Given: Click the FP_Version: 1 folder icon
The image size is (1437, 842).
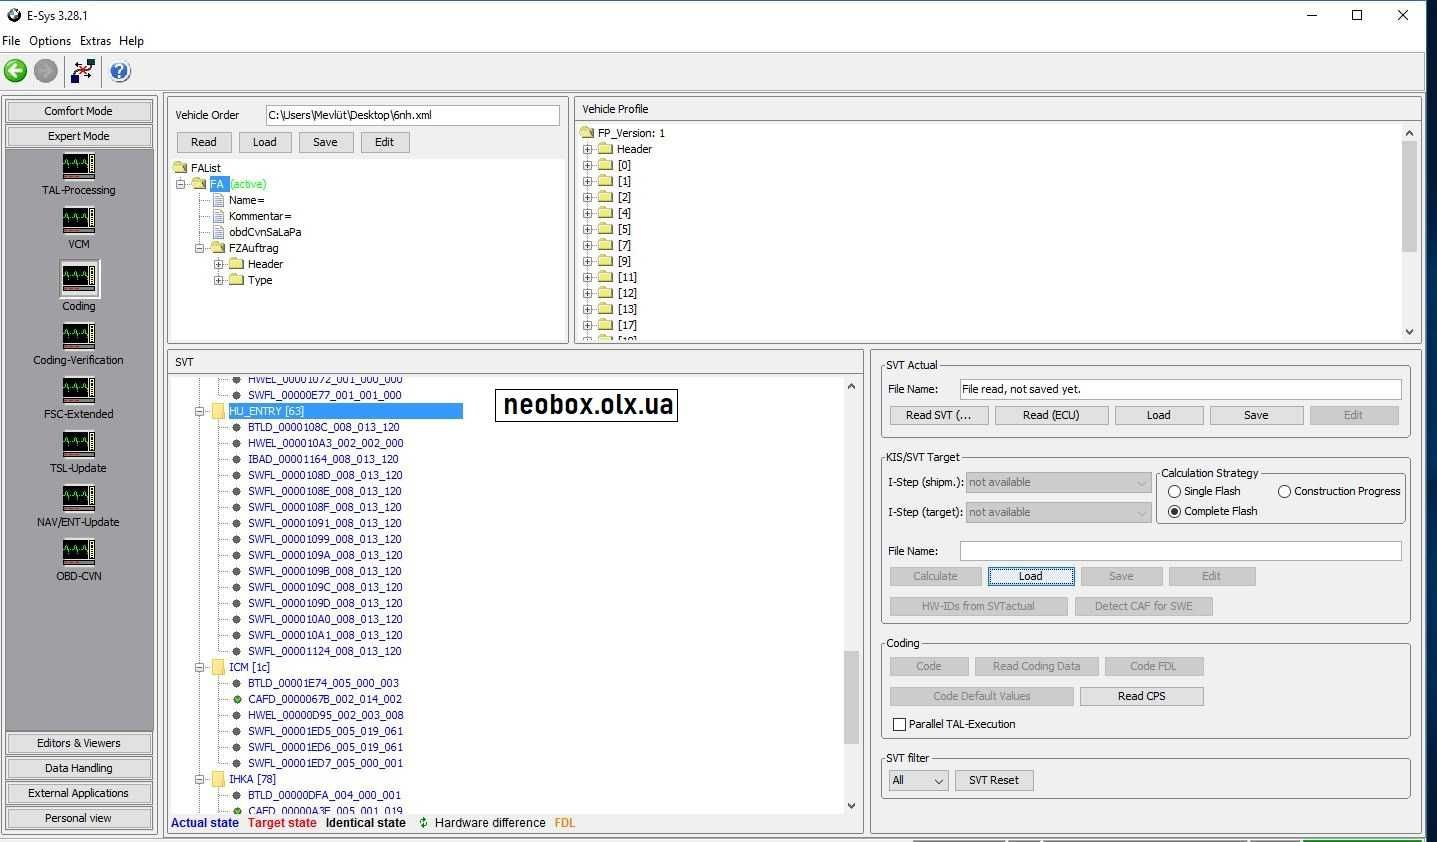Looking at the screenshot, I should [587, 133].
